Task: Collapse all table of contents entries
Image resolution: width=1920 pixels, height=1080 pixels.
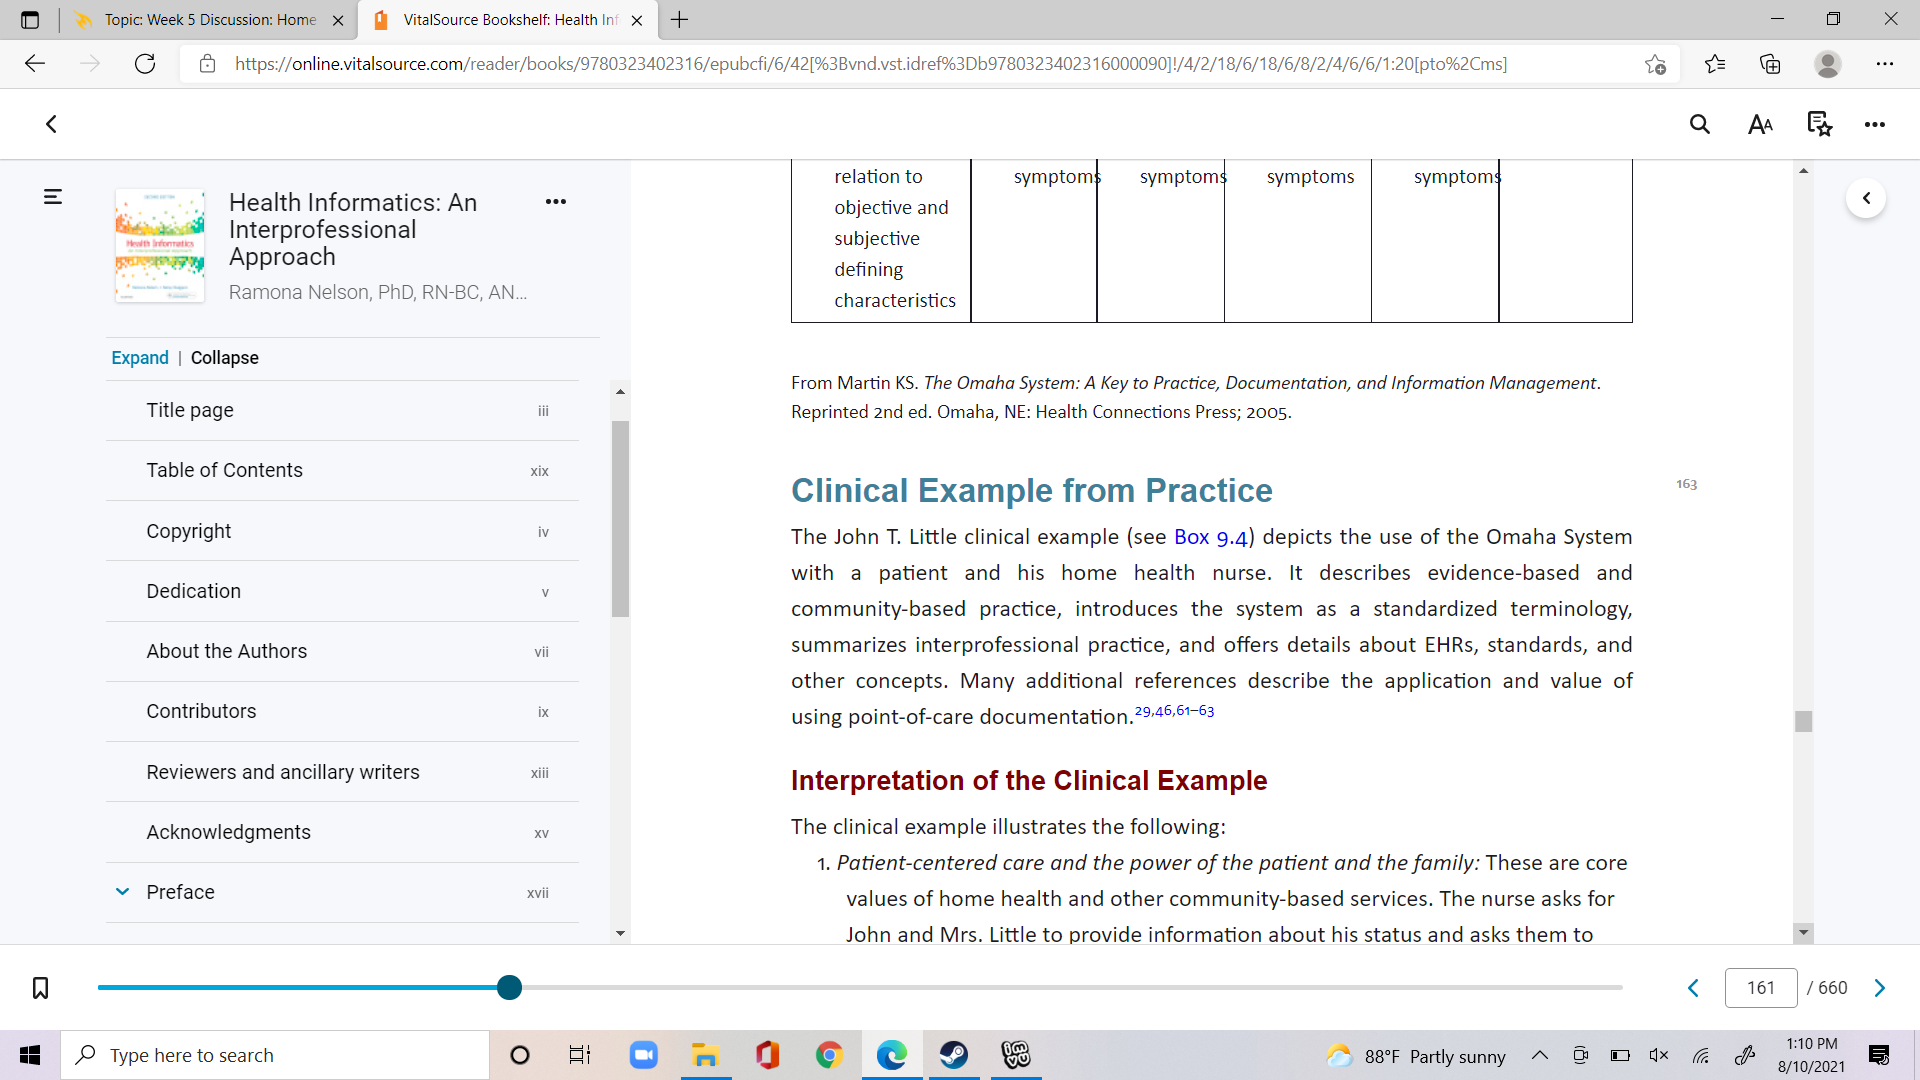Action: tap(225, 358)
